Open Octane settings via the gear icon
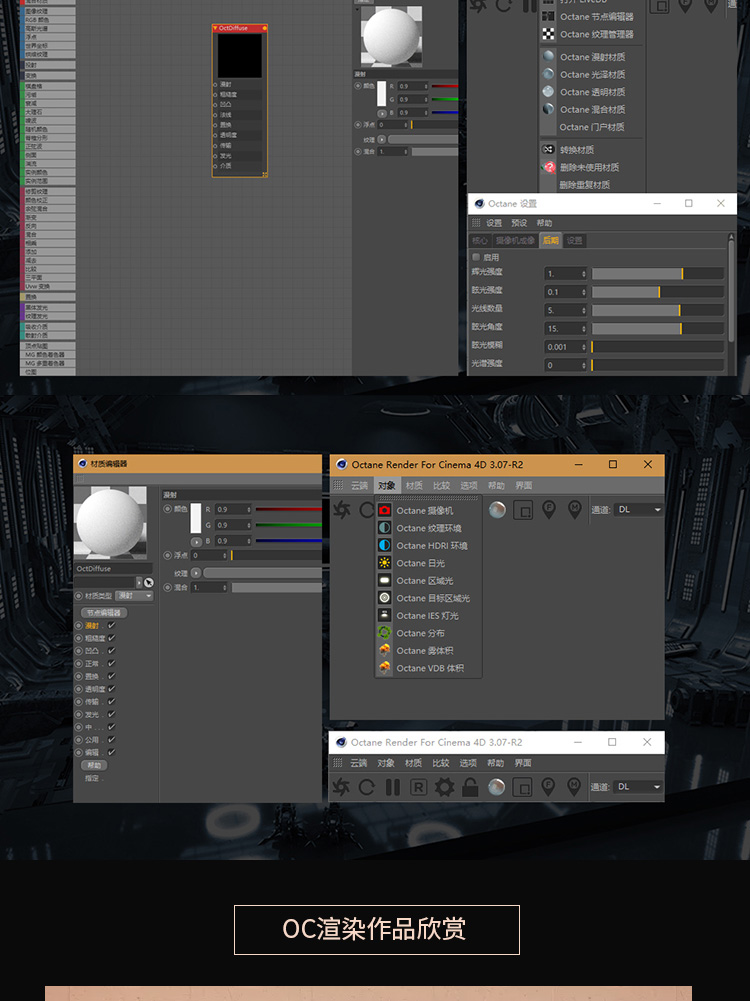The height and width of the screenshot is (1001, 750). click(x=444, y=787)
